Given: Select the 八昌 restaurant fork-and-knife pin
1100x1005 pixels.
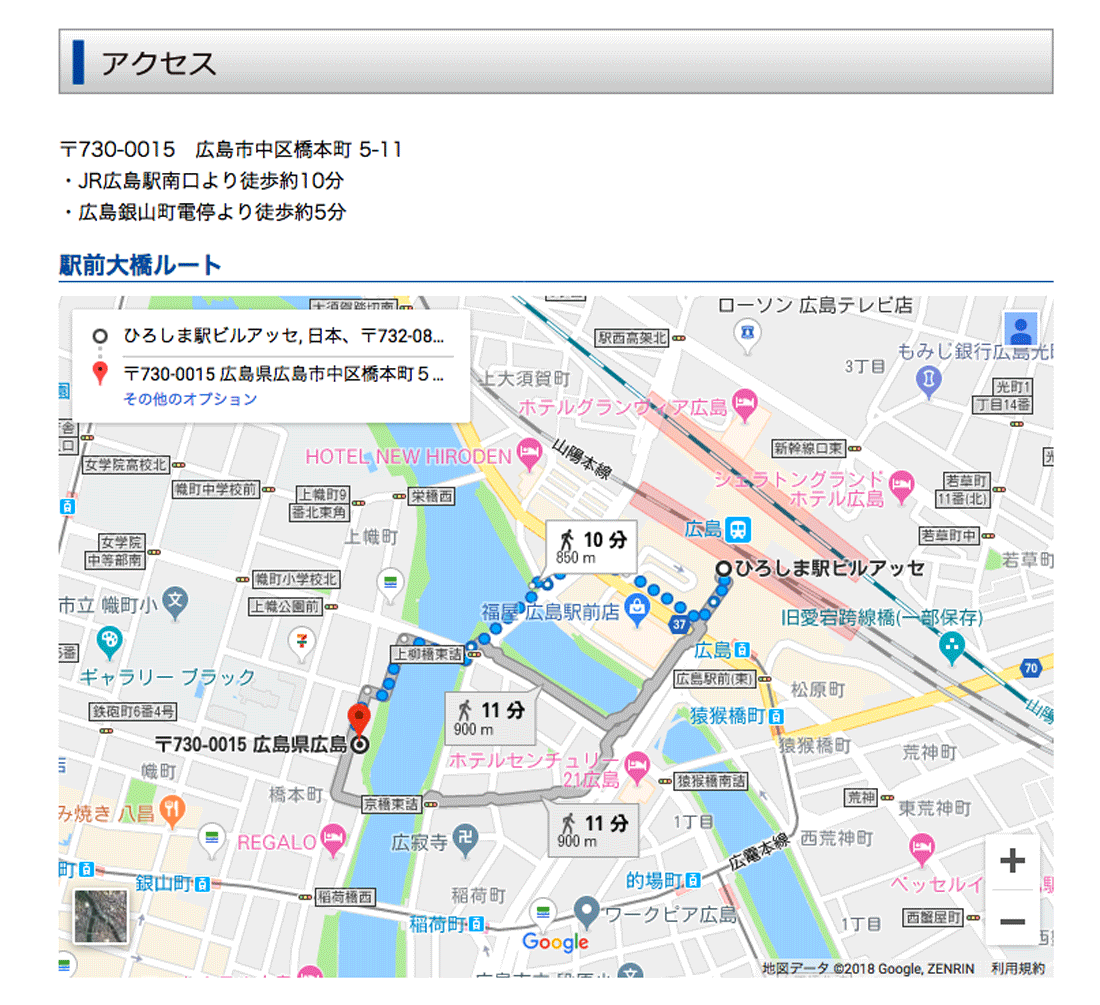Looking at the screenshot, I should 172,811.
